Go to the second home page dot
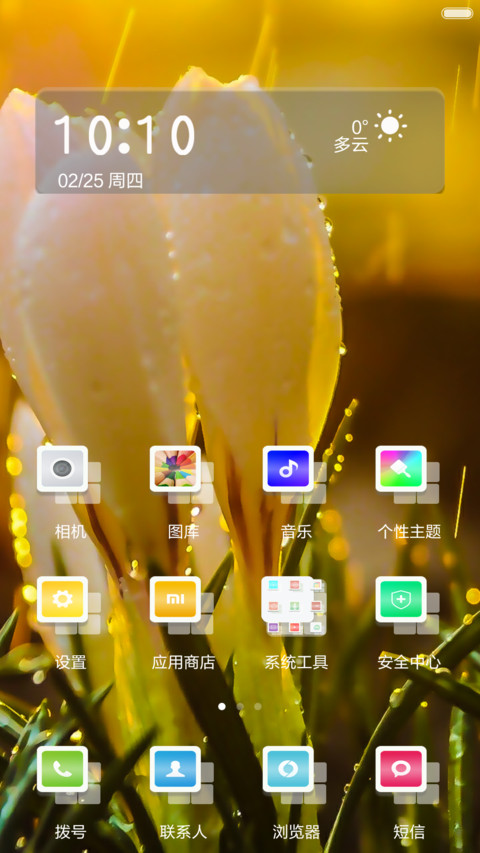 (x=240, y=707)
